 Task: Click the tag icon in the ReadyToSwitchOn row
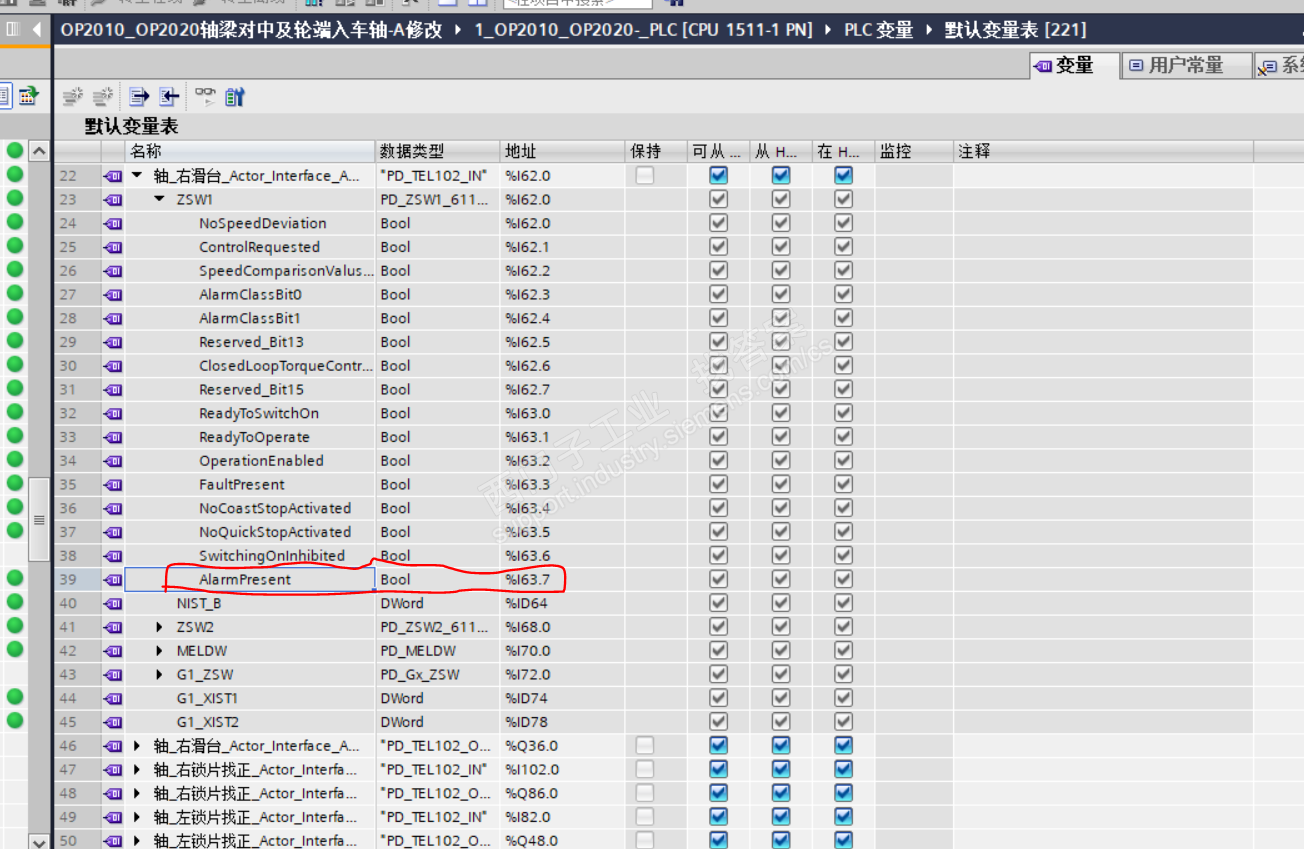pyautogui.click(x=113, y=414)
